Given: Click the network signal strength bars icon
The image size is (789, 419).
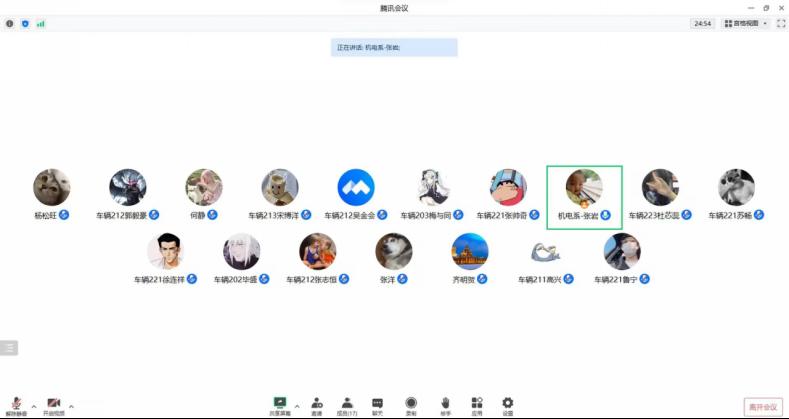Looking at the screenshot, I should click(x=41, y=24).
